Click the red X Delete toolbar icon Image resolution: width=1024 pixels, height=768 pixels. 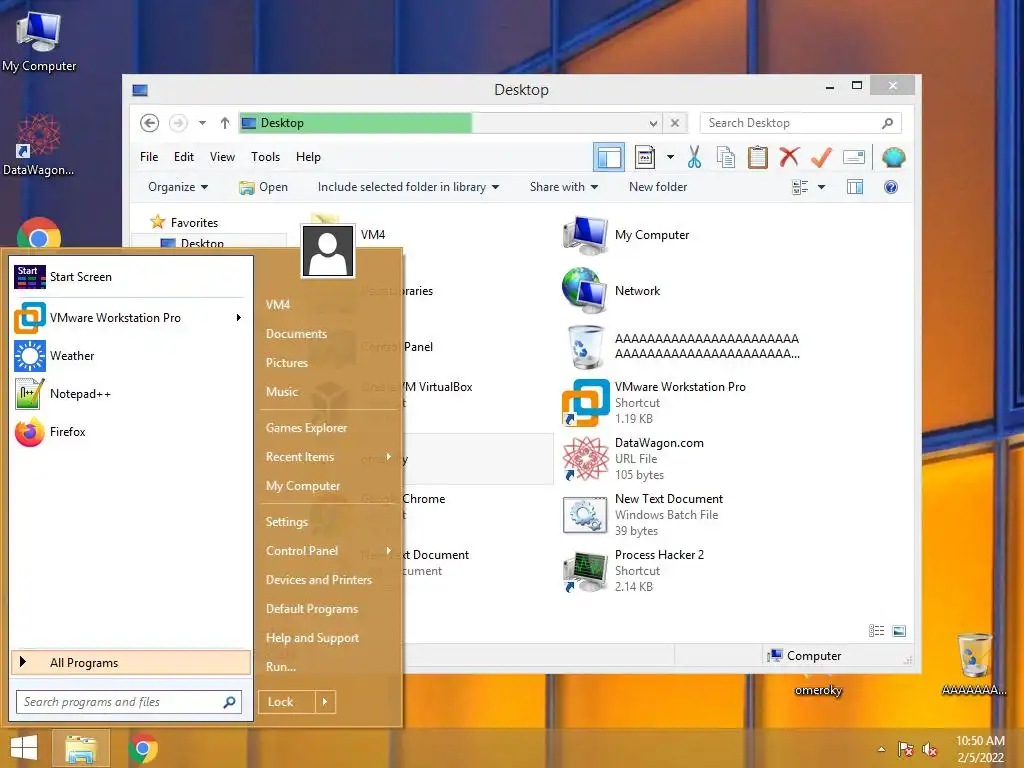coord(789,157)
